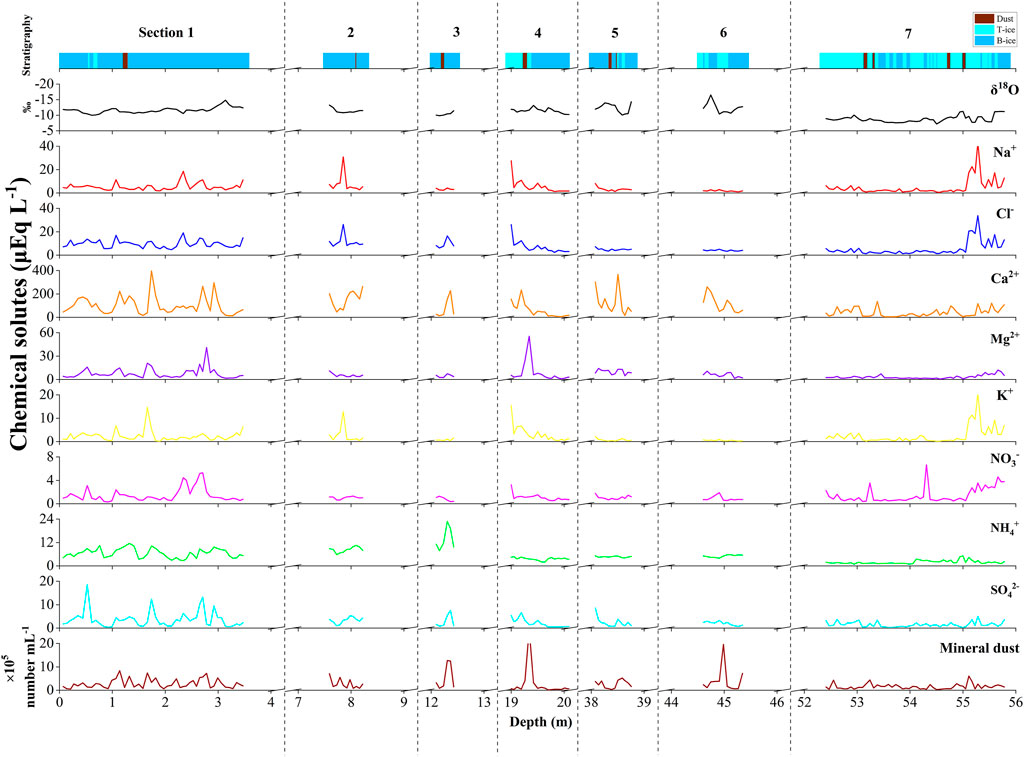Click the depth tick label '9'
Viewport: 1024px width, 757px height.
[x=404, y=702]
